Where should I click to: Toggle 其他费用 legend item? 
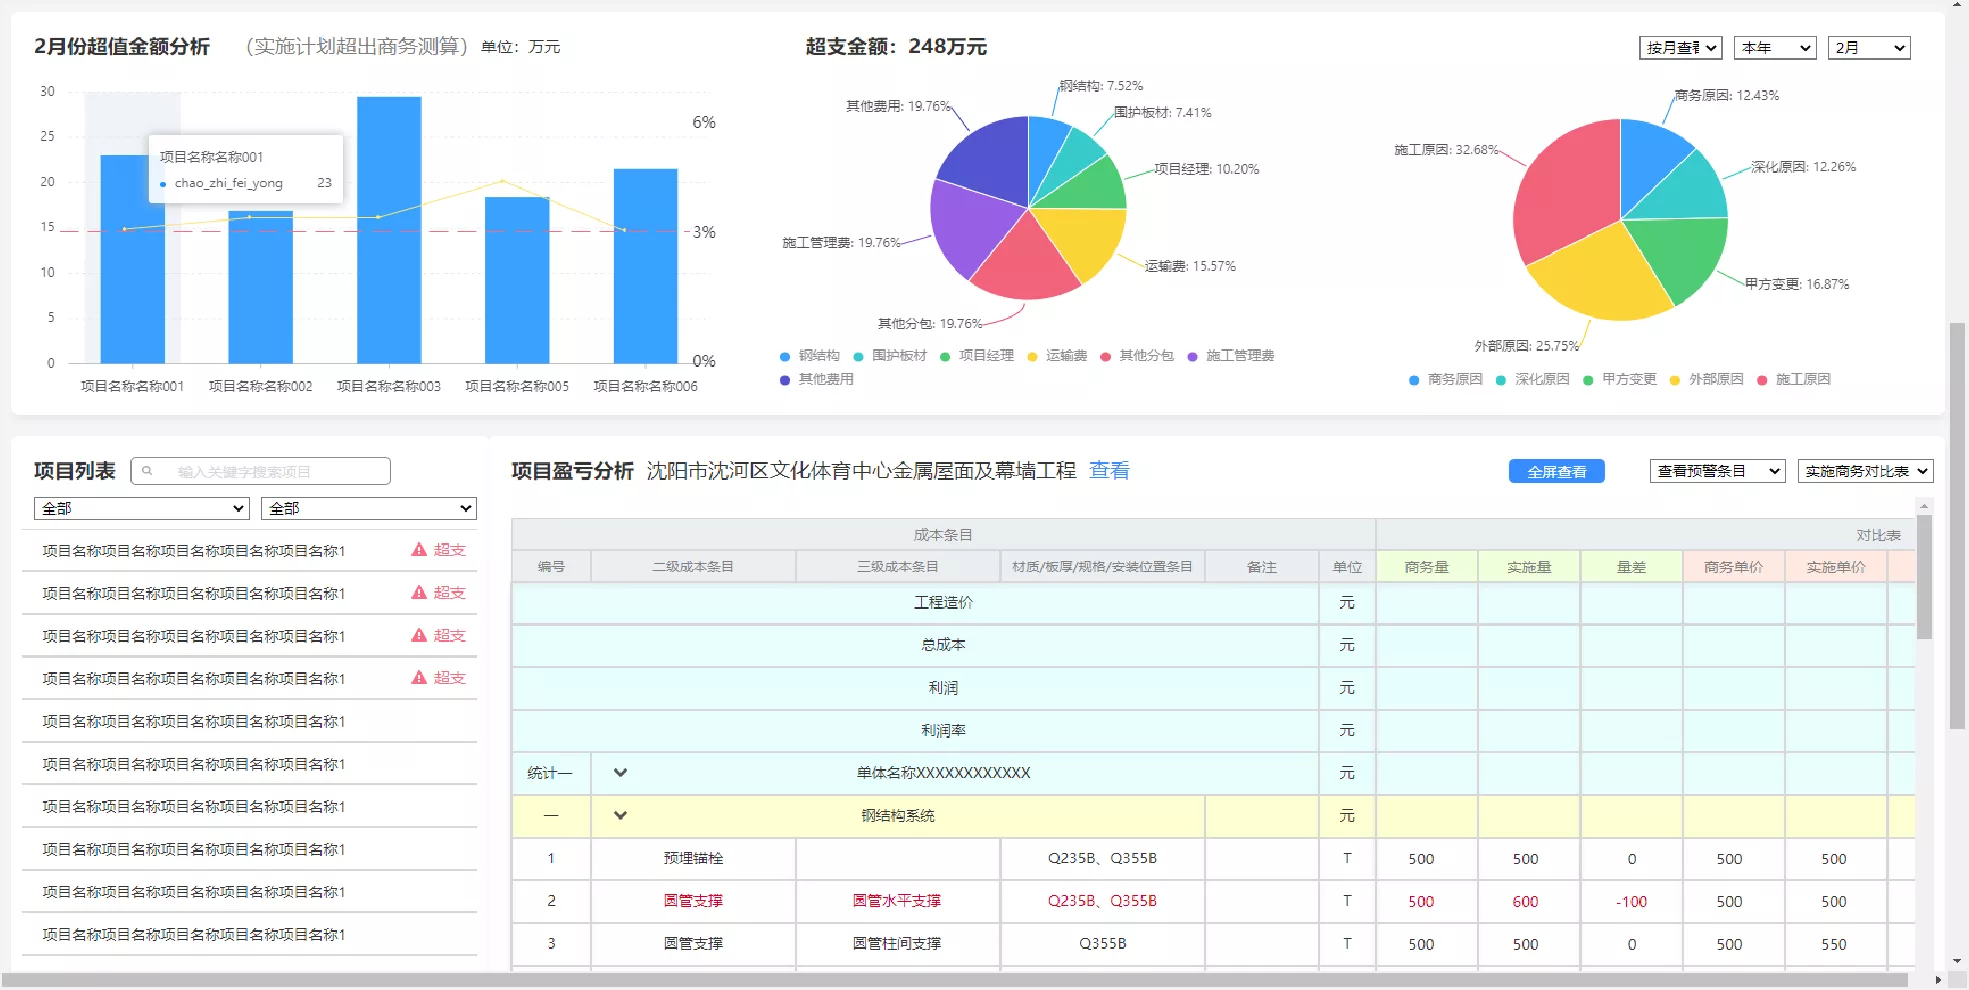tap(816, 380)
